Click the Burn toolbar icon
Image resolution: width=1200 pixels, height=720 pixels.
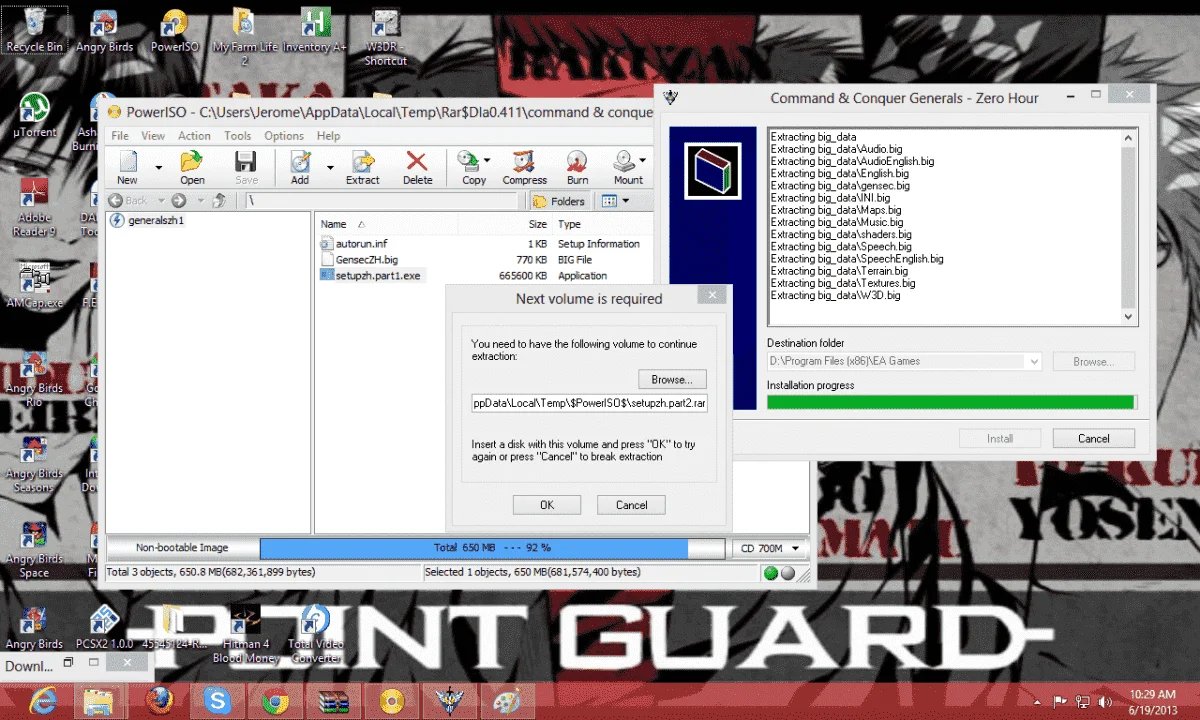pyautogui.click(x=577, y=167)
